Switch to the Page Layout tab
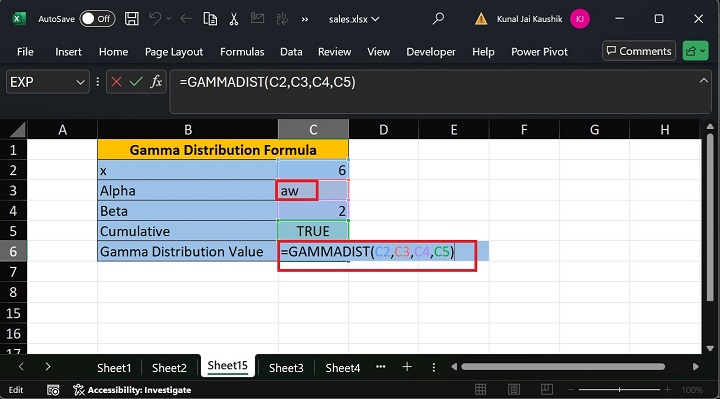The width and height of the screenshot is (720, 399). point(174,52)
